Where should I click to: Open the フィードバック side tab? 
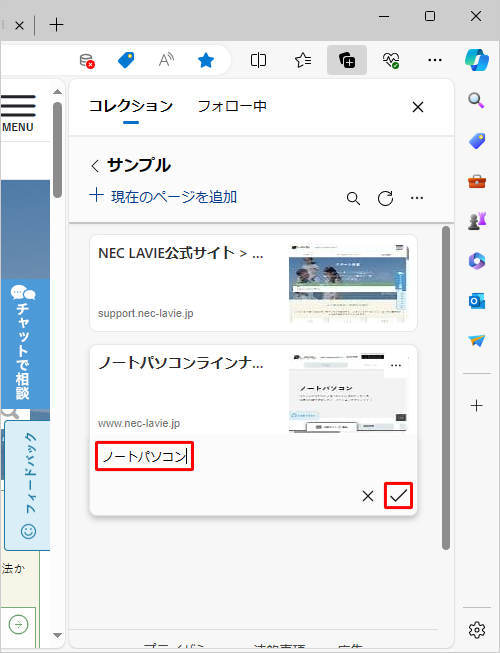[x=28, y=485]
